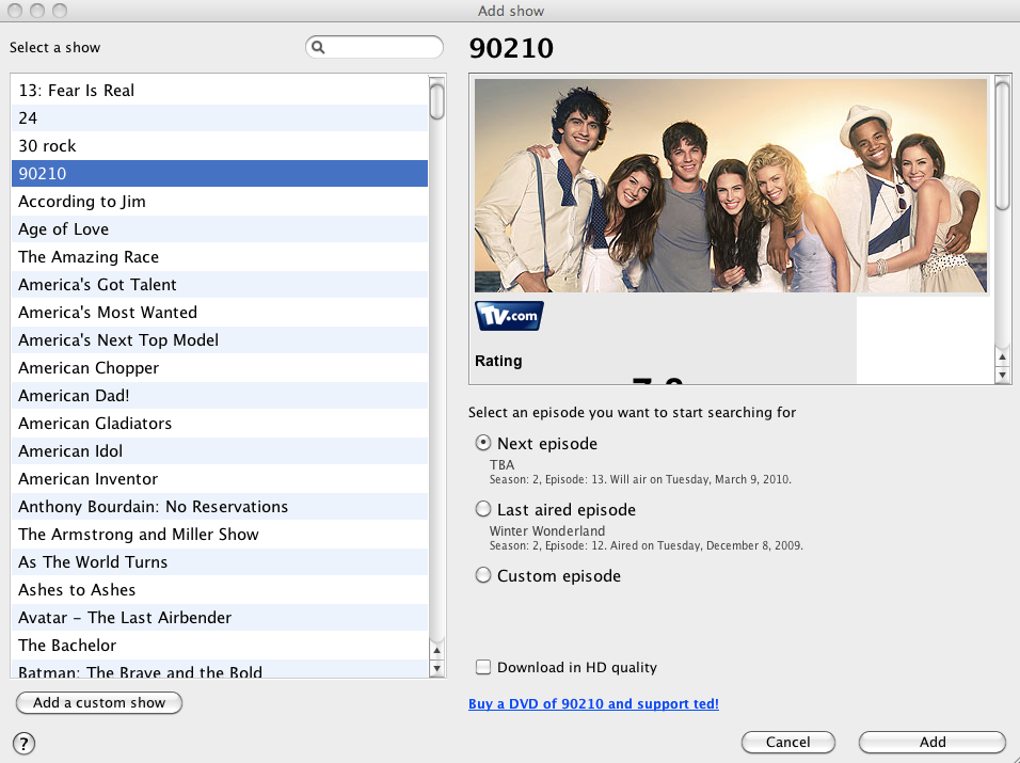Select American Chopper

[220, 368]
